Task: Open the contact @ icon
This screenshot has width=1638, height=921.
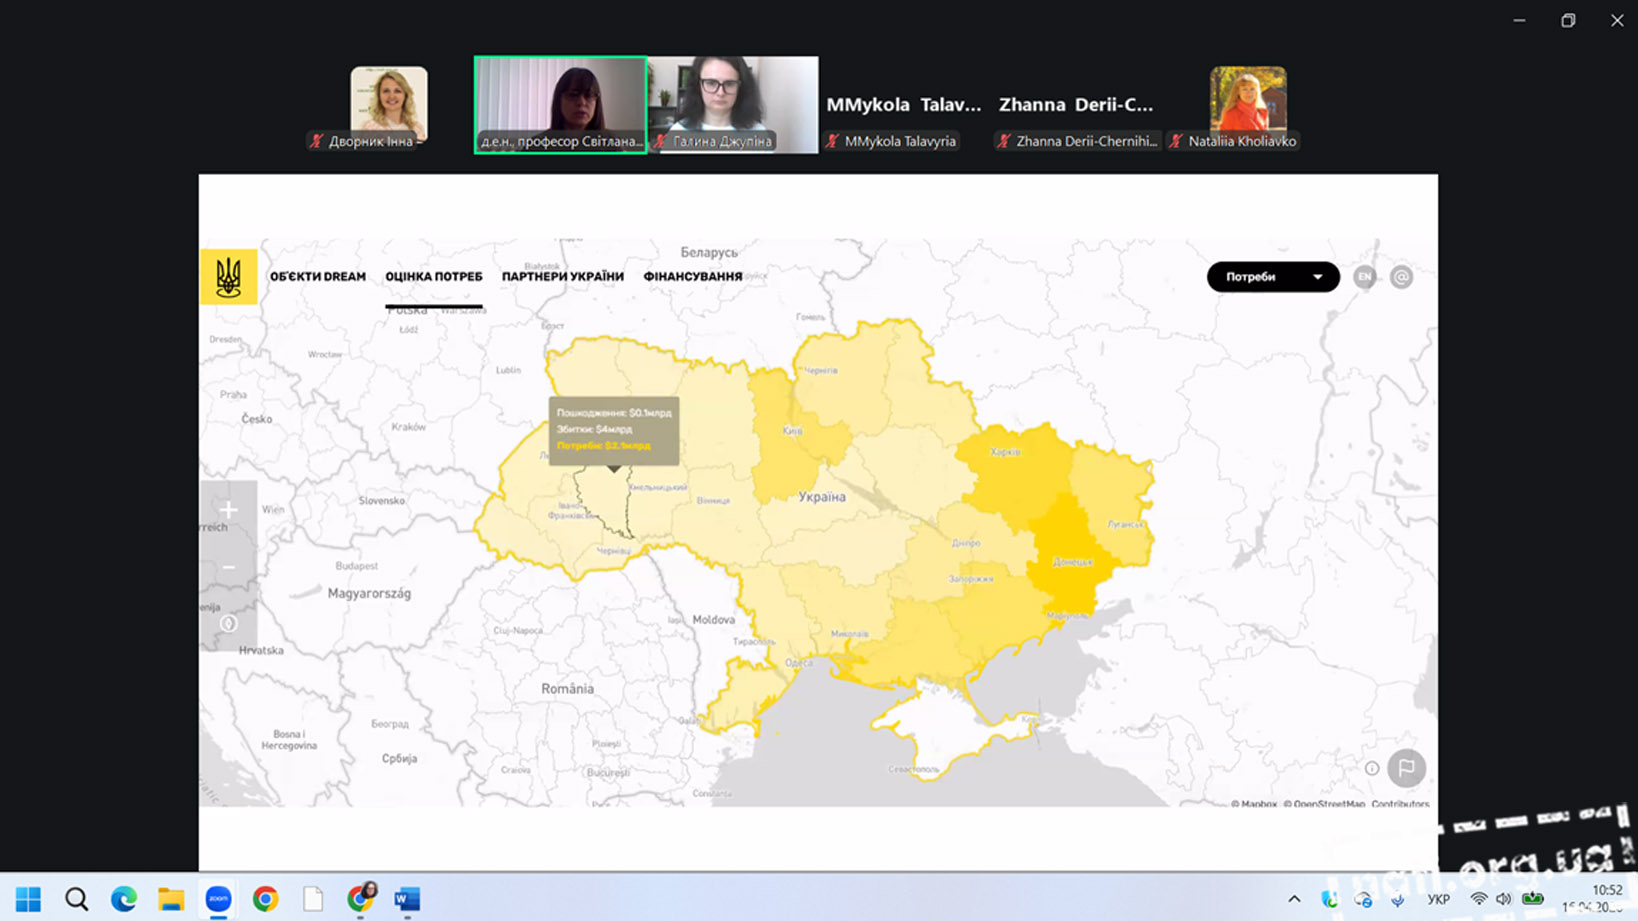Action: click(1401, 277)
